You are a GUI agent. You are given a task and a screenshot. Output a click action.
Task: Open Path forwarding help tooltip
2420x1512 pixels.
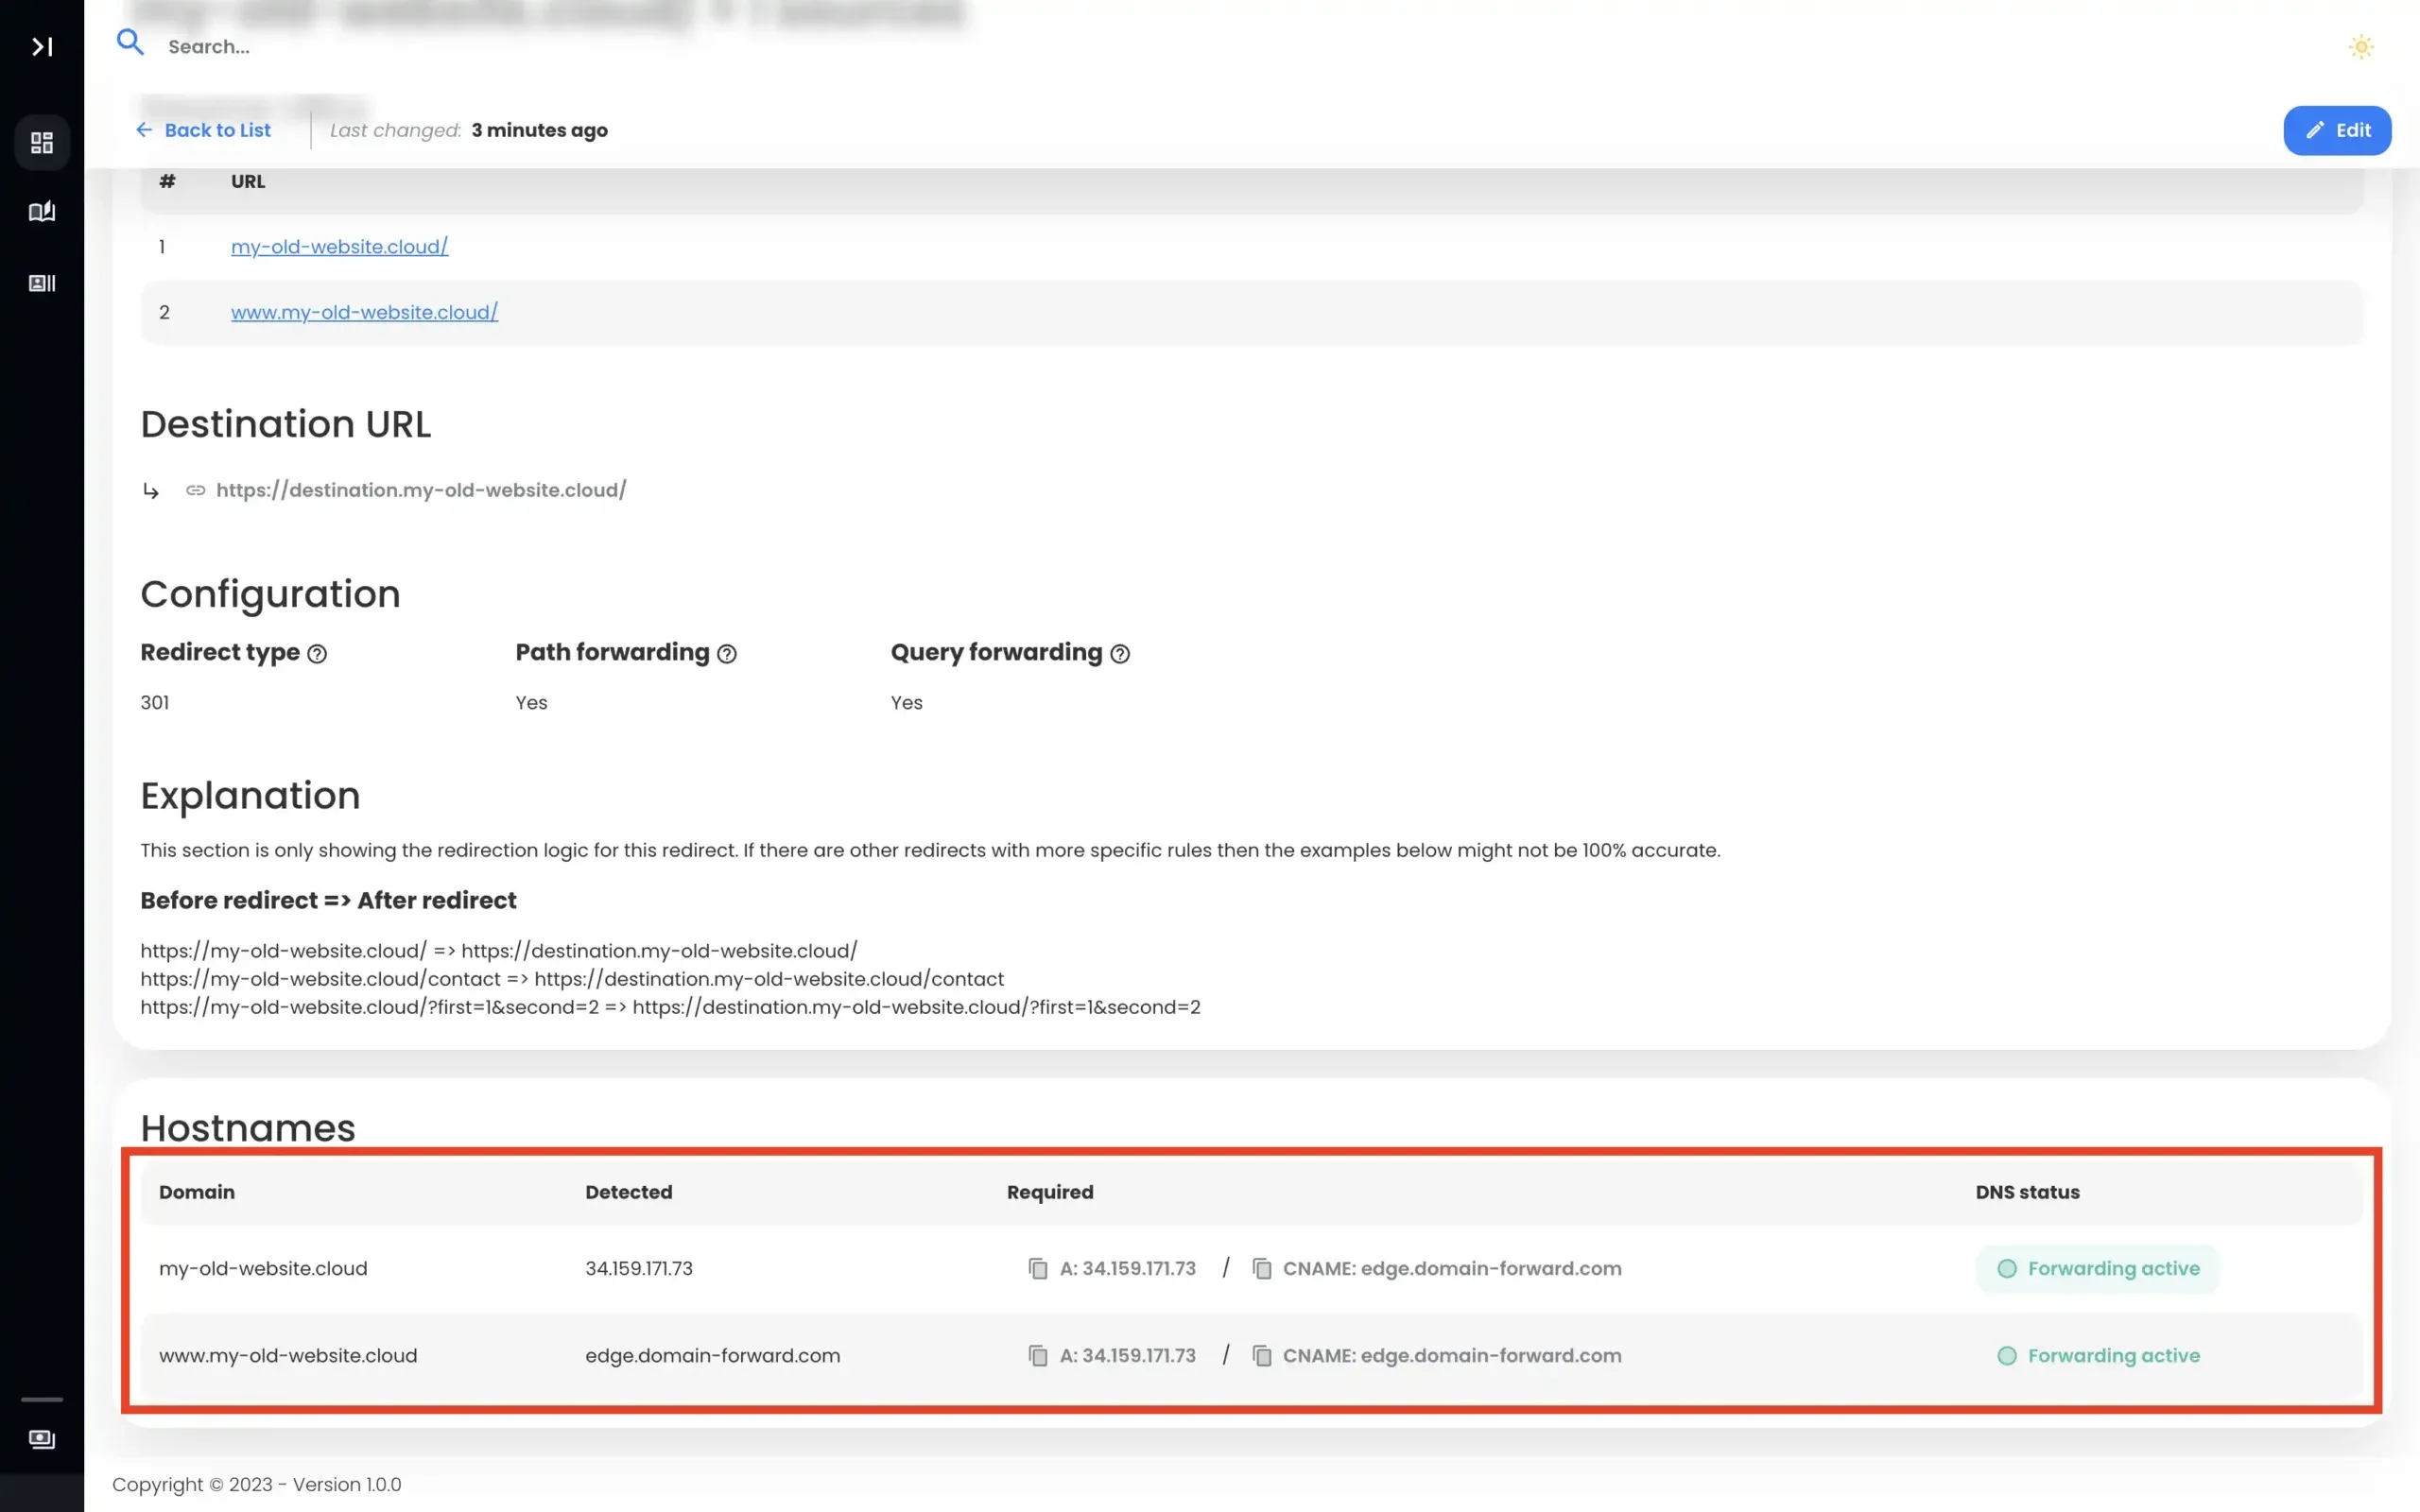pyautogui.click(x=727, y=653)
